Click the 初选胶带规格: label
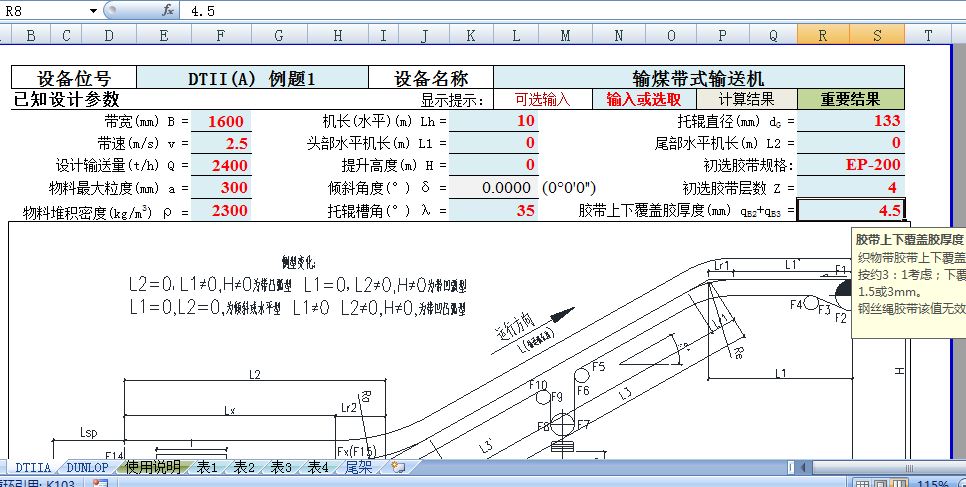Image resolution: width=966 pixels, height=487 pixels. click(x=749, y=165)
